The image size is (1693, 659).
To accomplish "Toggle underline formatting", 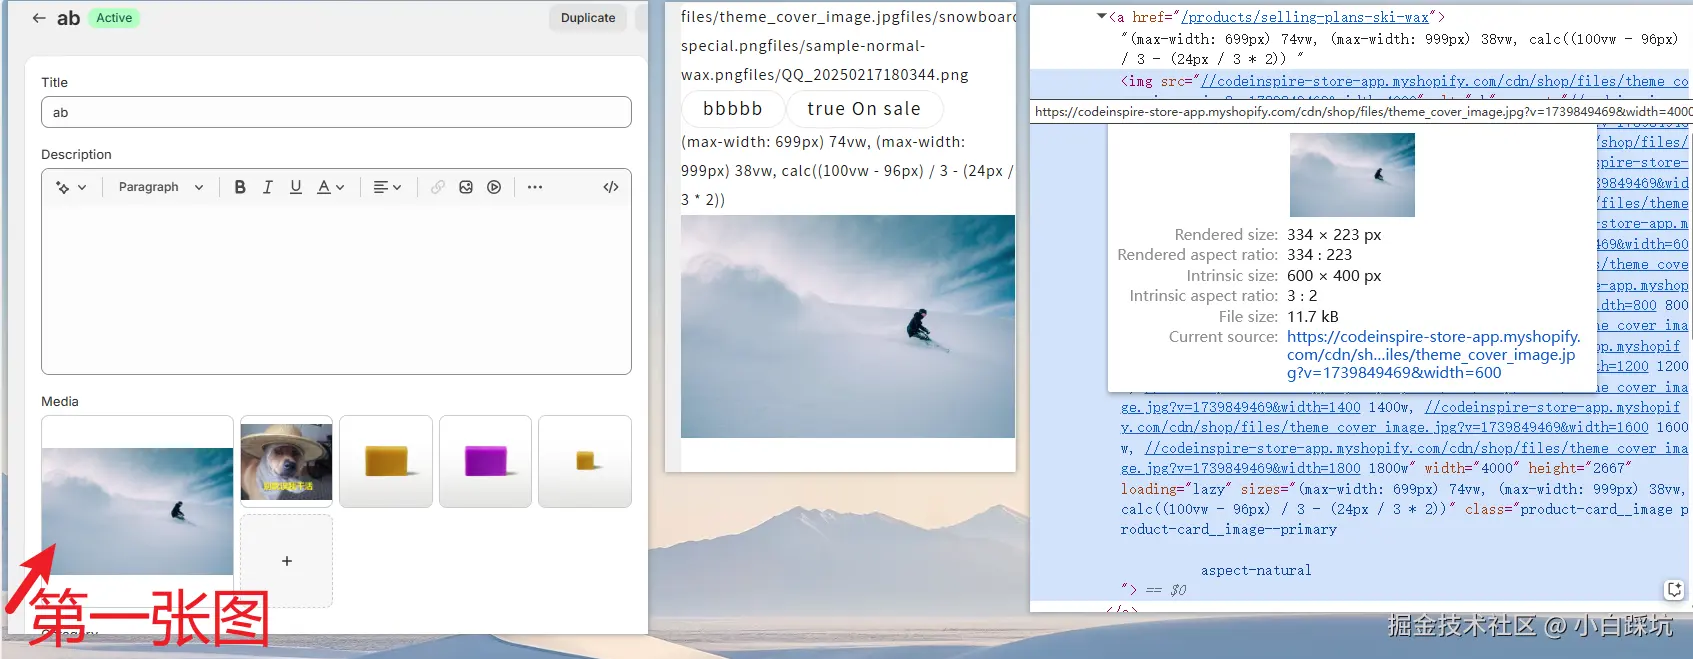I will point(296,187).
